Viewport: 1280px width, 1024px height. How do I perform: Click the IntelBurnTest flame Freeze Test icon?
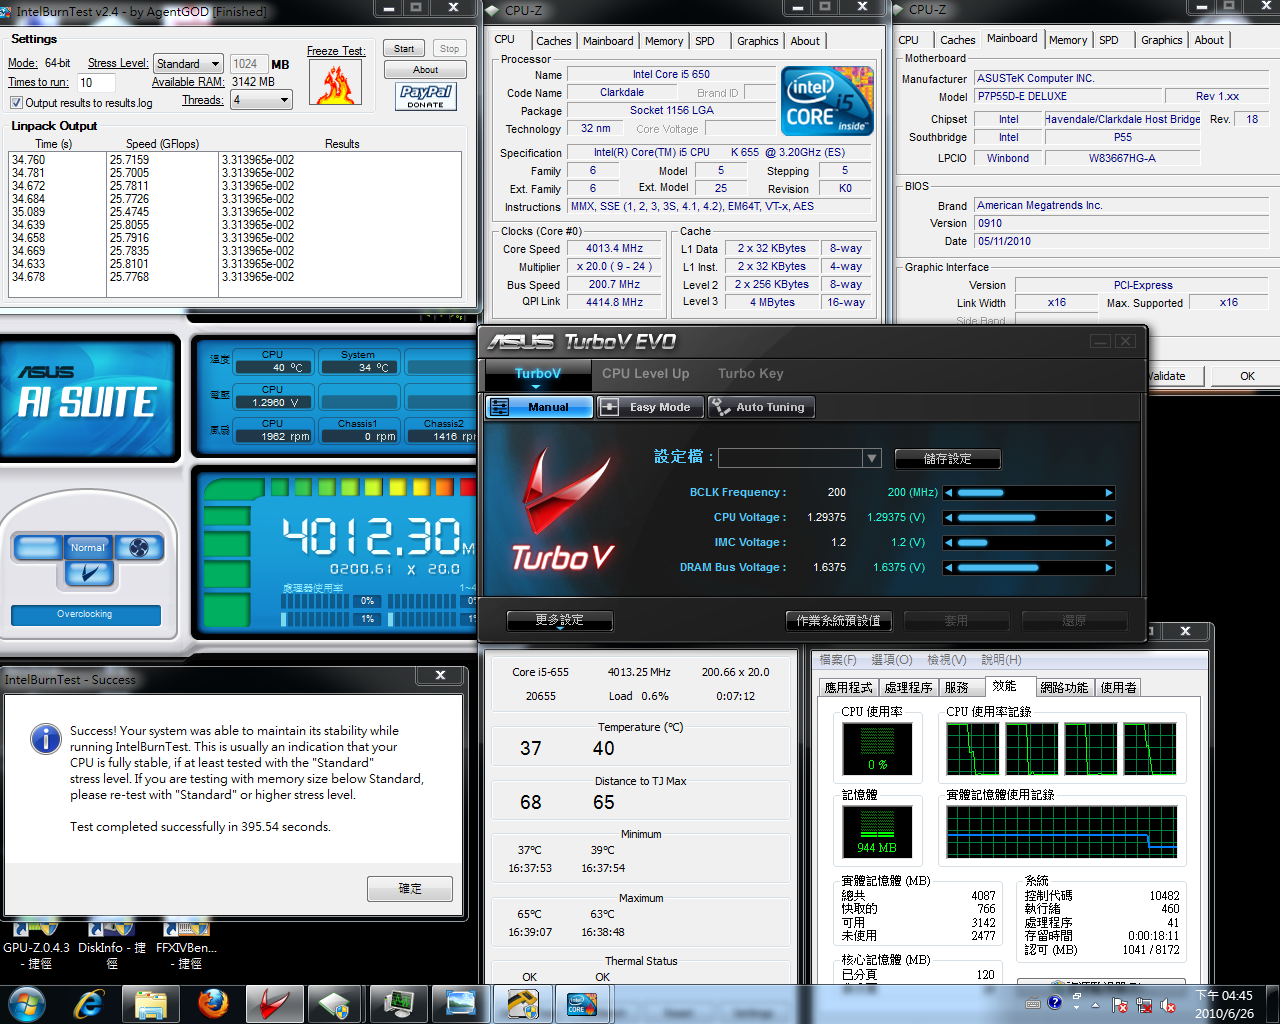point(335,82)
